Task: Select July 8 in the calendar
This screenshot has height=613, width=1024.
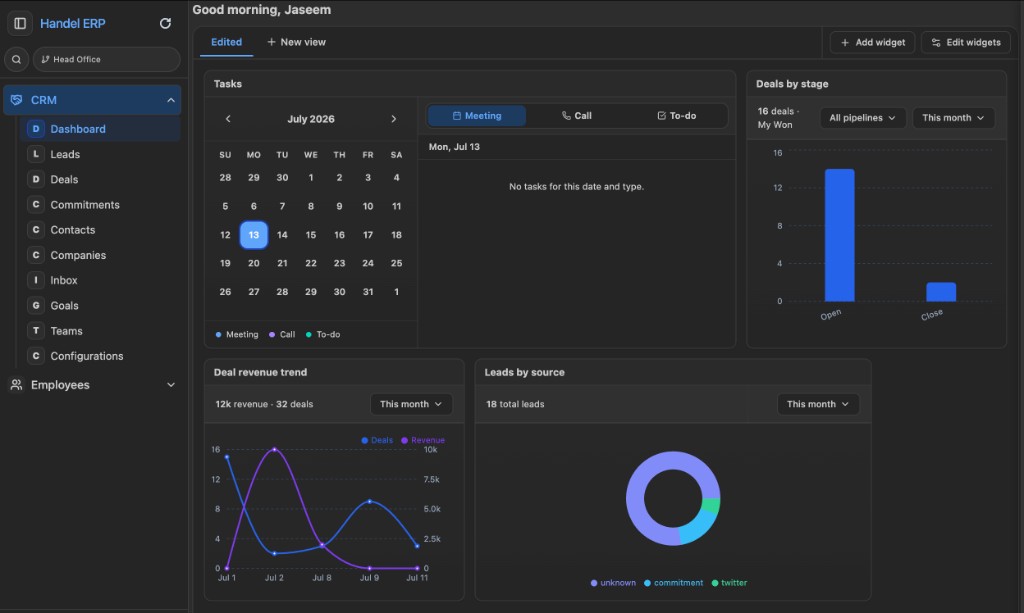Action: pyautogui.click(x=311, y=206)
